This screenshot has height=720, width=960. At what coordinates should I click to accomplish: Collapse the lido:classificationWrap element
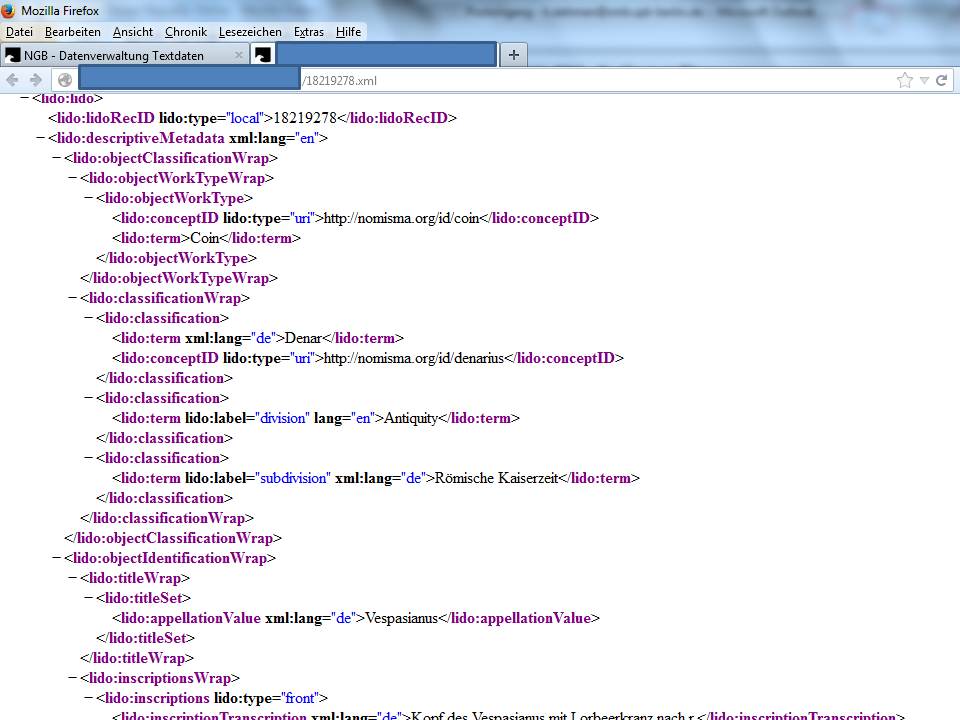(72, 298)
